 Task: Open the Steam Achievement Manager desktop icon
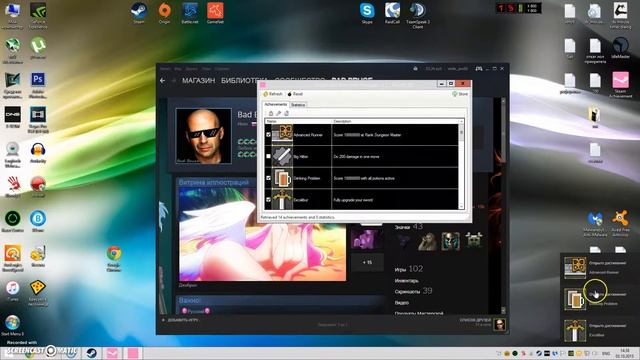click(620, 84)
